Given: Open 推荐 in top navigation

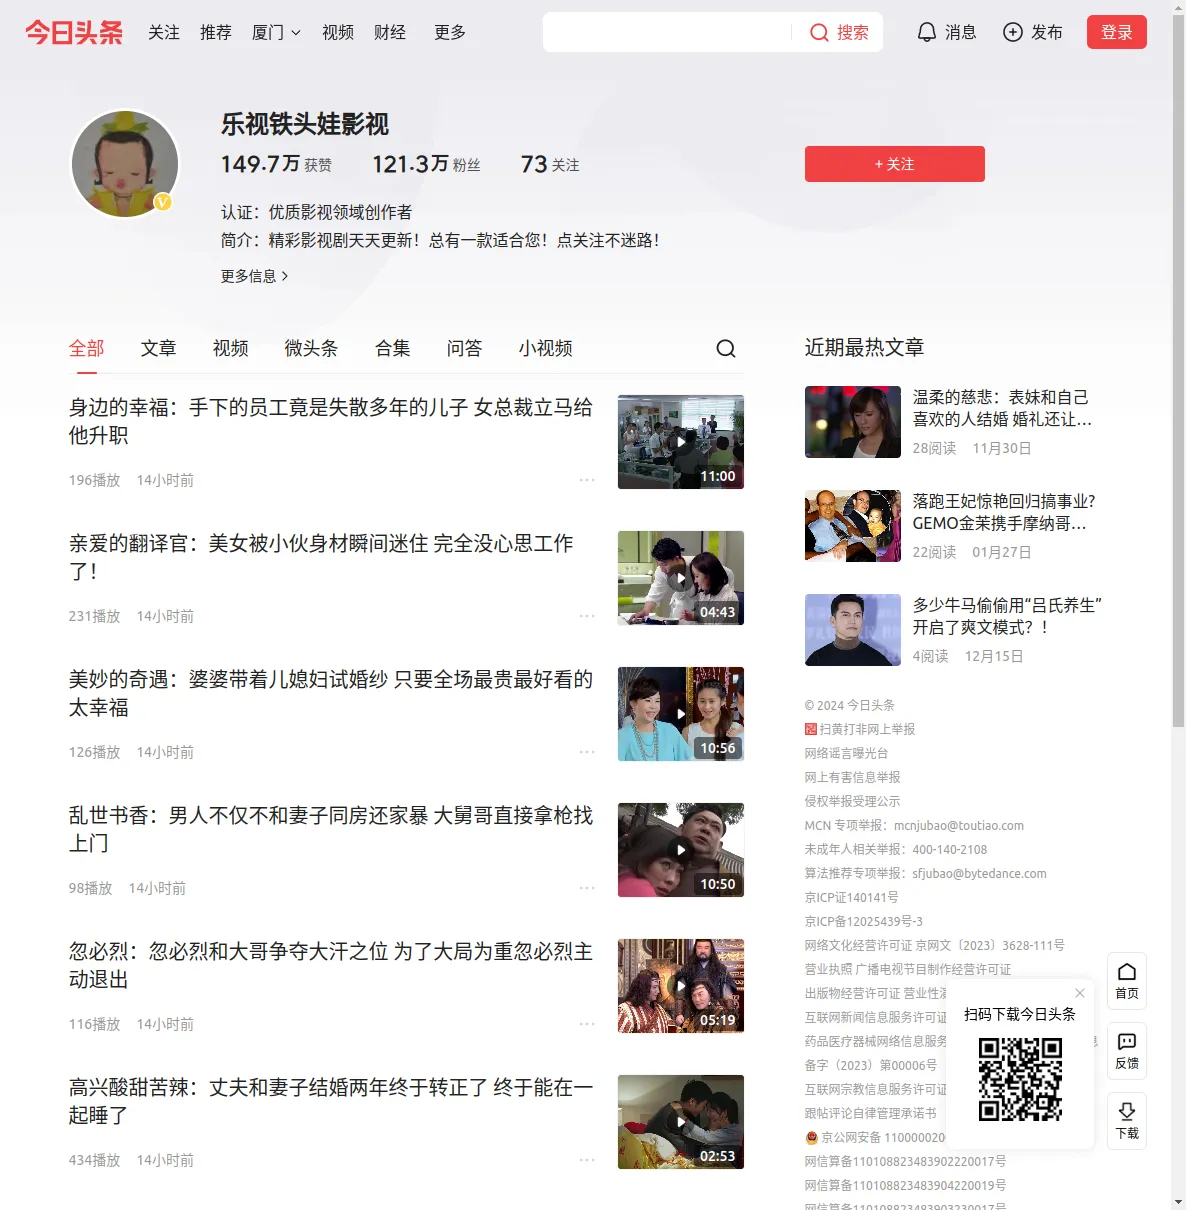Looking at the screenshot, I should point(216,32).
